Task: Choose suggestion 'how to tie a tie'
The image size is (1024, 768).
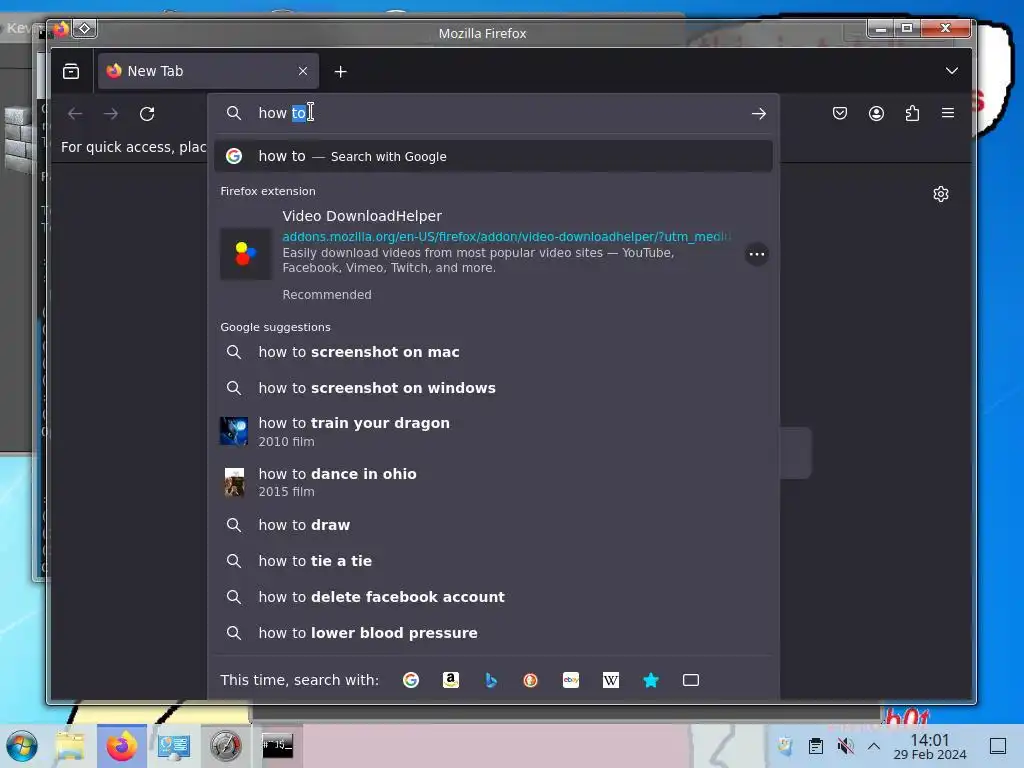Action: tap(493, 561)
